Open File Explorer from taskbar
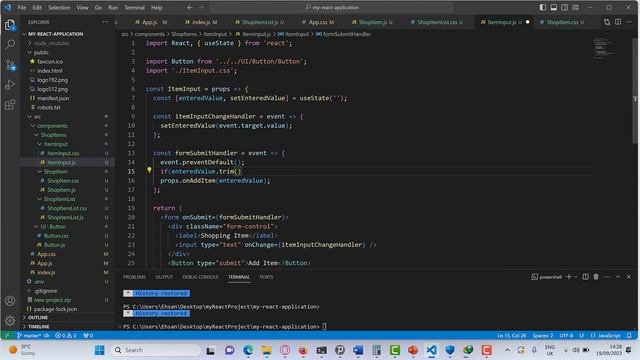The height and width of the screenshot is (360, 640). click(267, 350)
